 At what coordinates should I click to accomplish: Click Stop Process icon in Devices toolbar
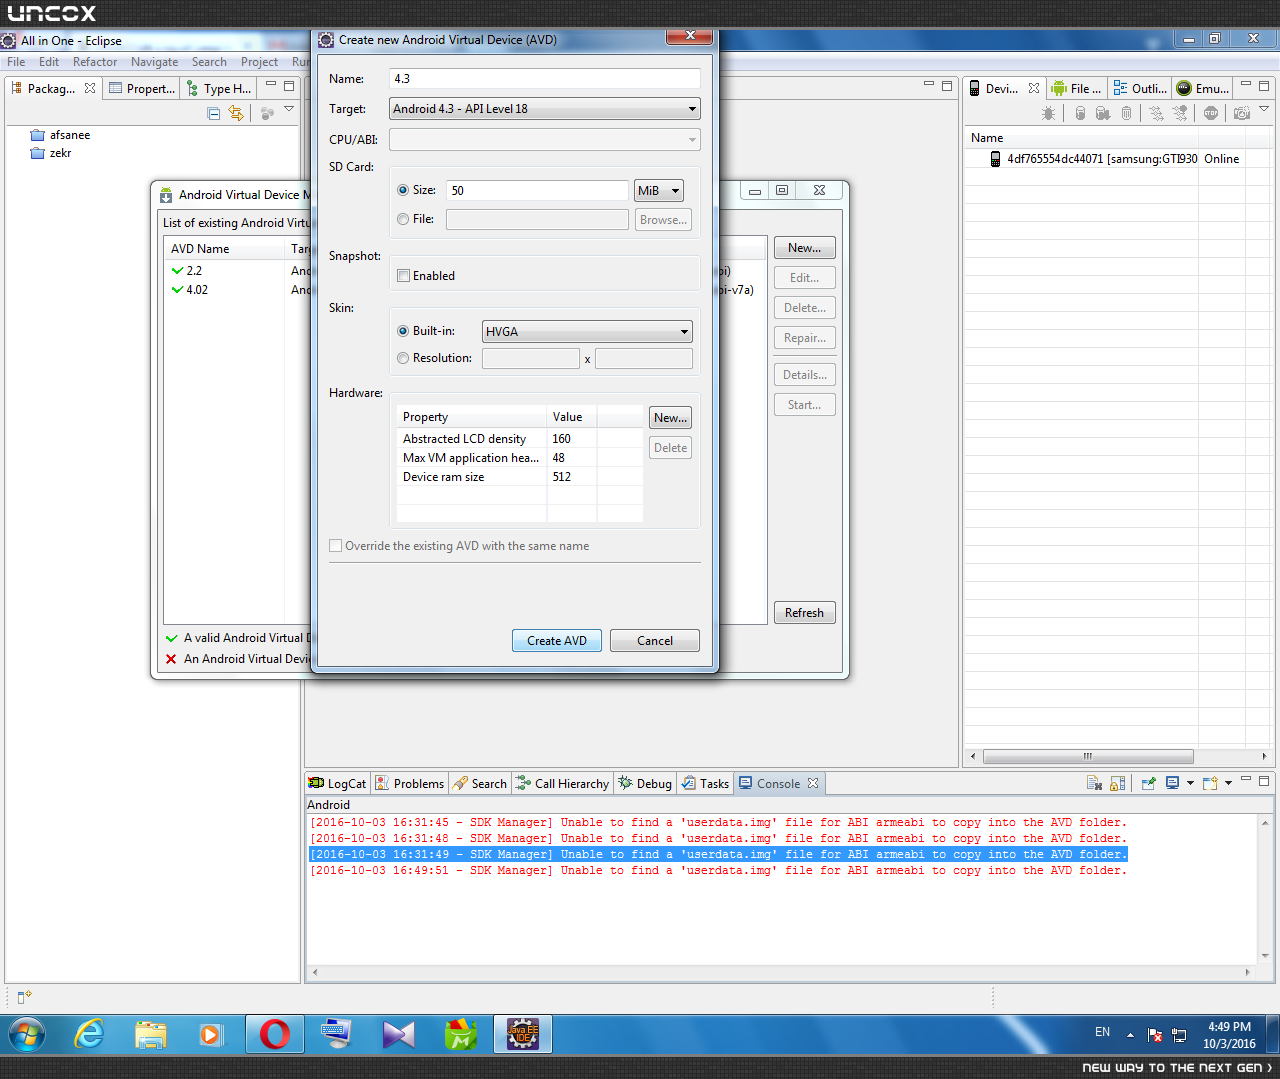pyautogui.click(x=1211, y=113)
